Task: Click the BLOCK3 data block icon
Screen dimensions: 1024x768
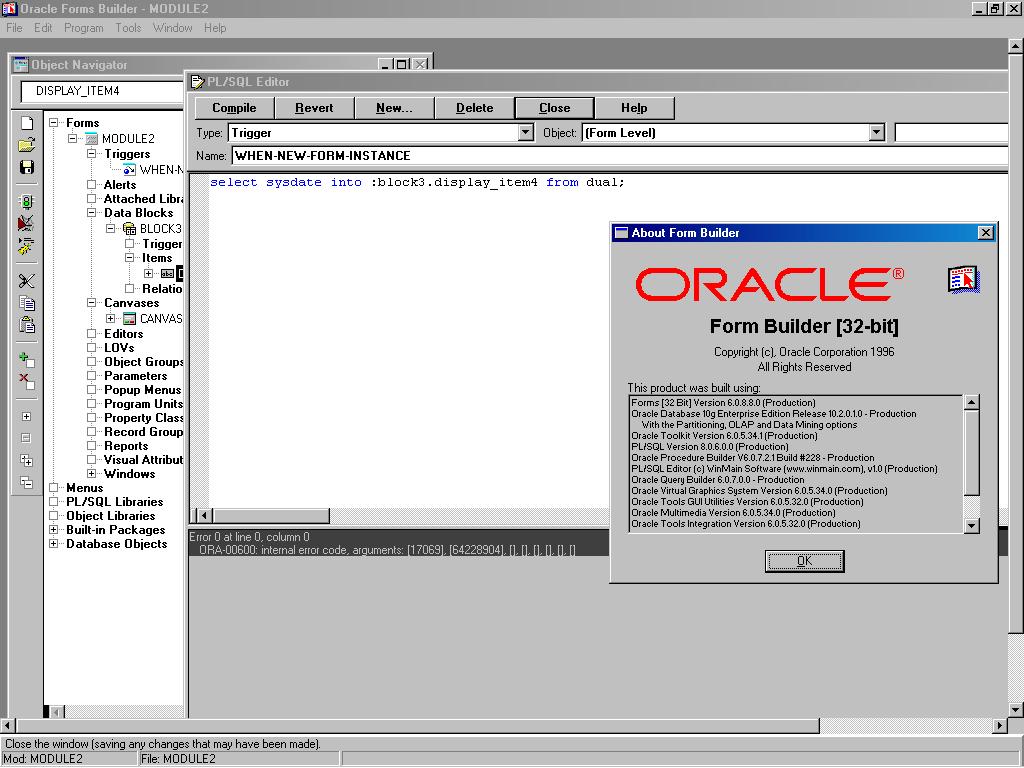Action: [x=129, y=229]
